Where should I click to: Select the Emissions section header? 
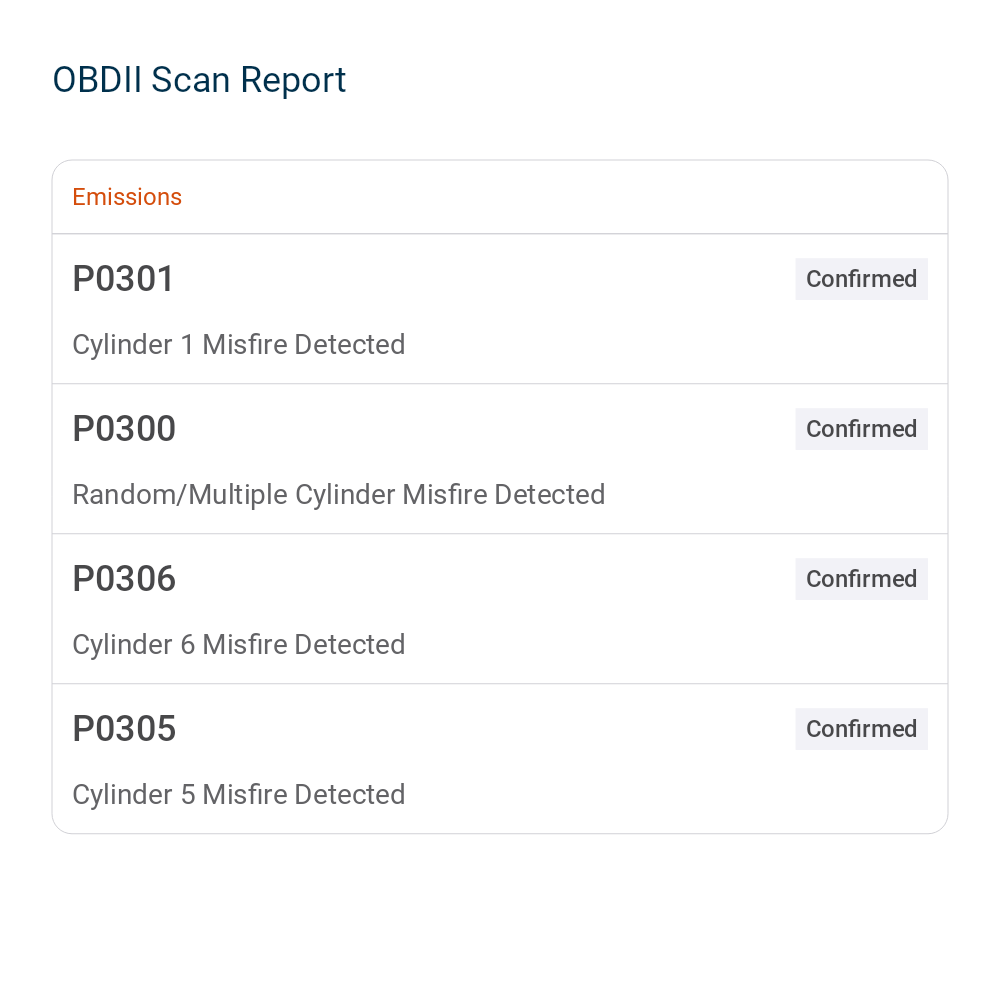pyautogui.click(x=127, y=197)
